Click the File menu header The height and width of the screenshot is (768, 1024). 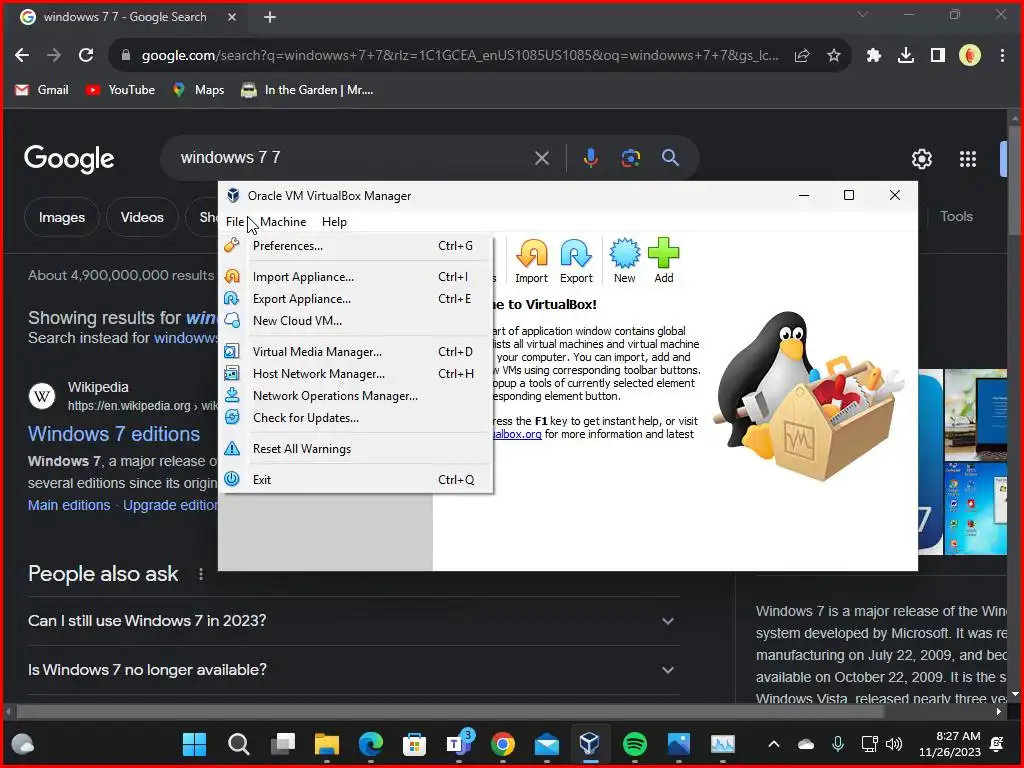tap(234, 222)
